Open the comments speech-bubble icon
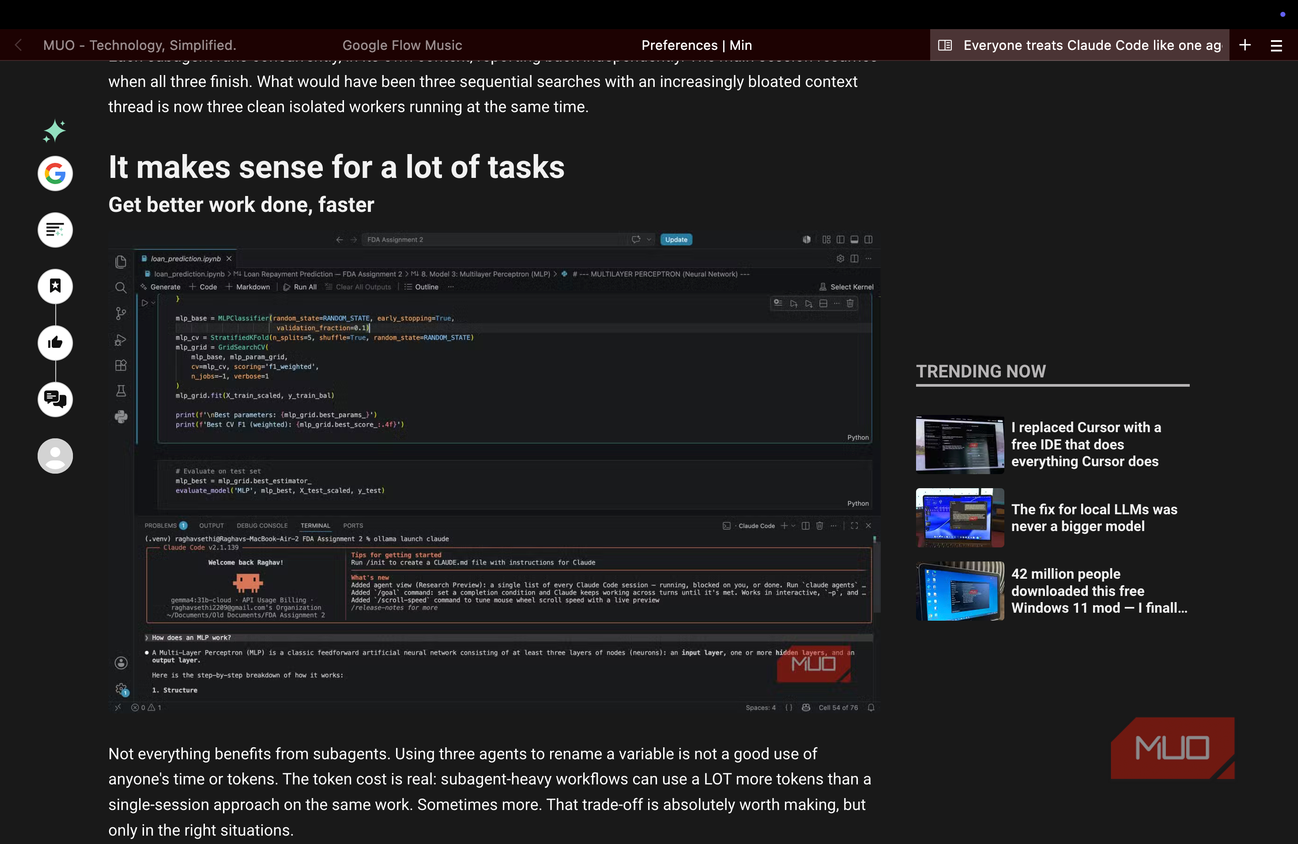This screenshot has height=844, width=1298. click(55, 399)
